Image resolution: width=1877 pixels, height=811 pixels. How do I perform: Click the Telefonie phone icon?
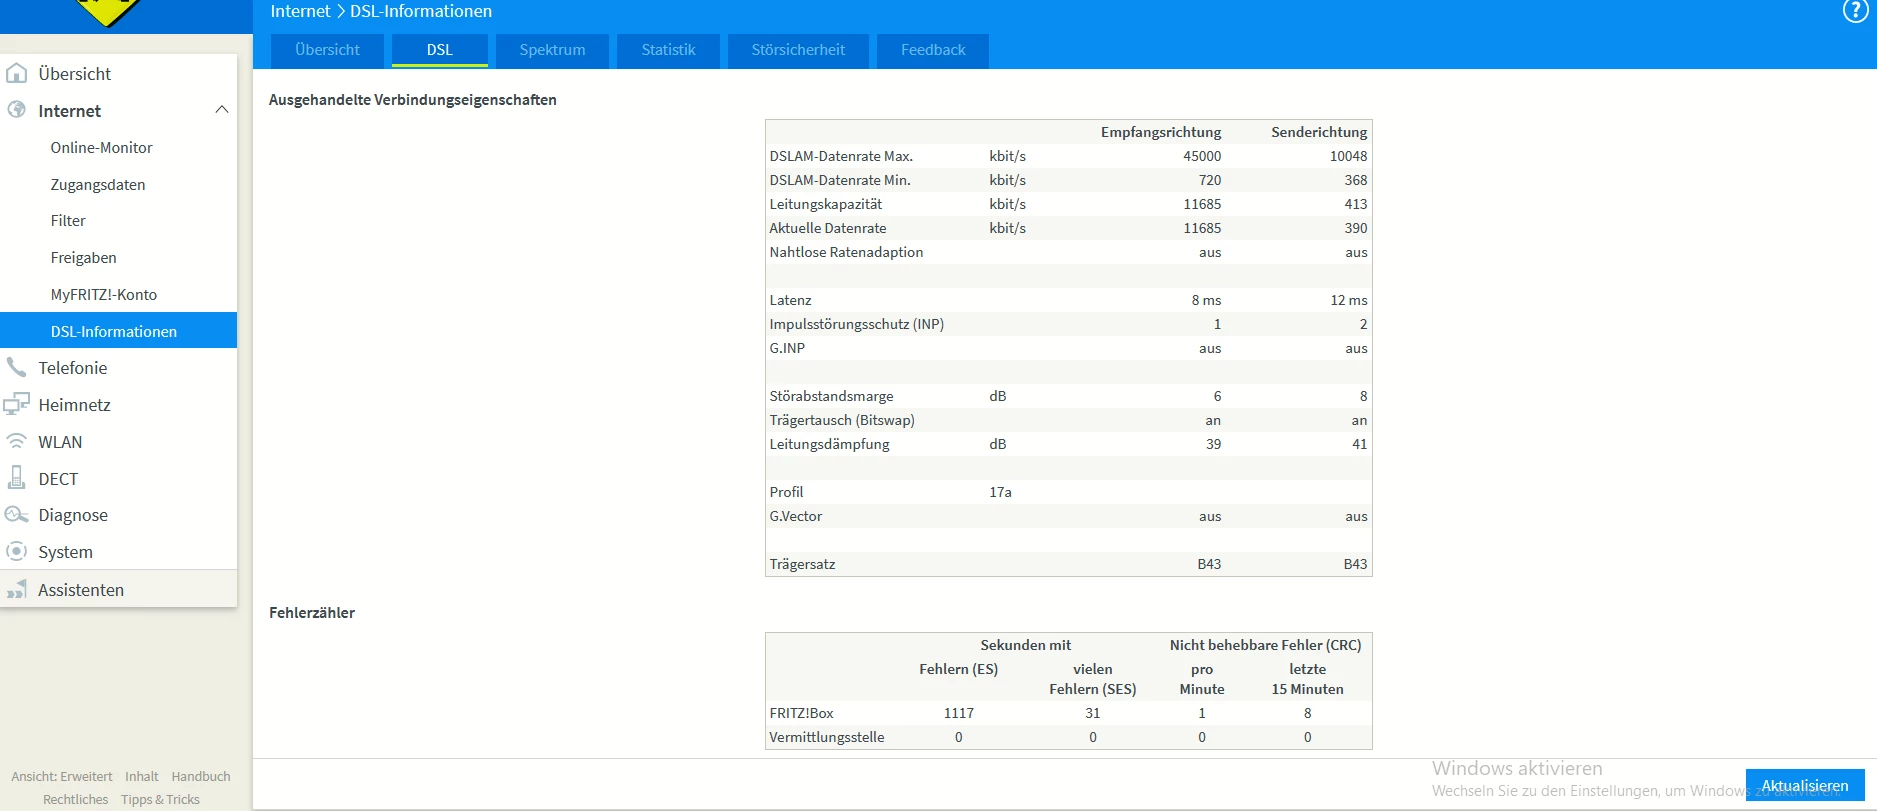(x=17, y=367)
